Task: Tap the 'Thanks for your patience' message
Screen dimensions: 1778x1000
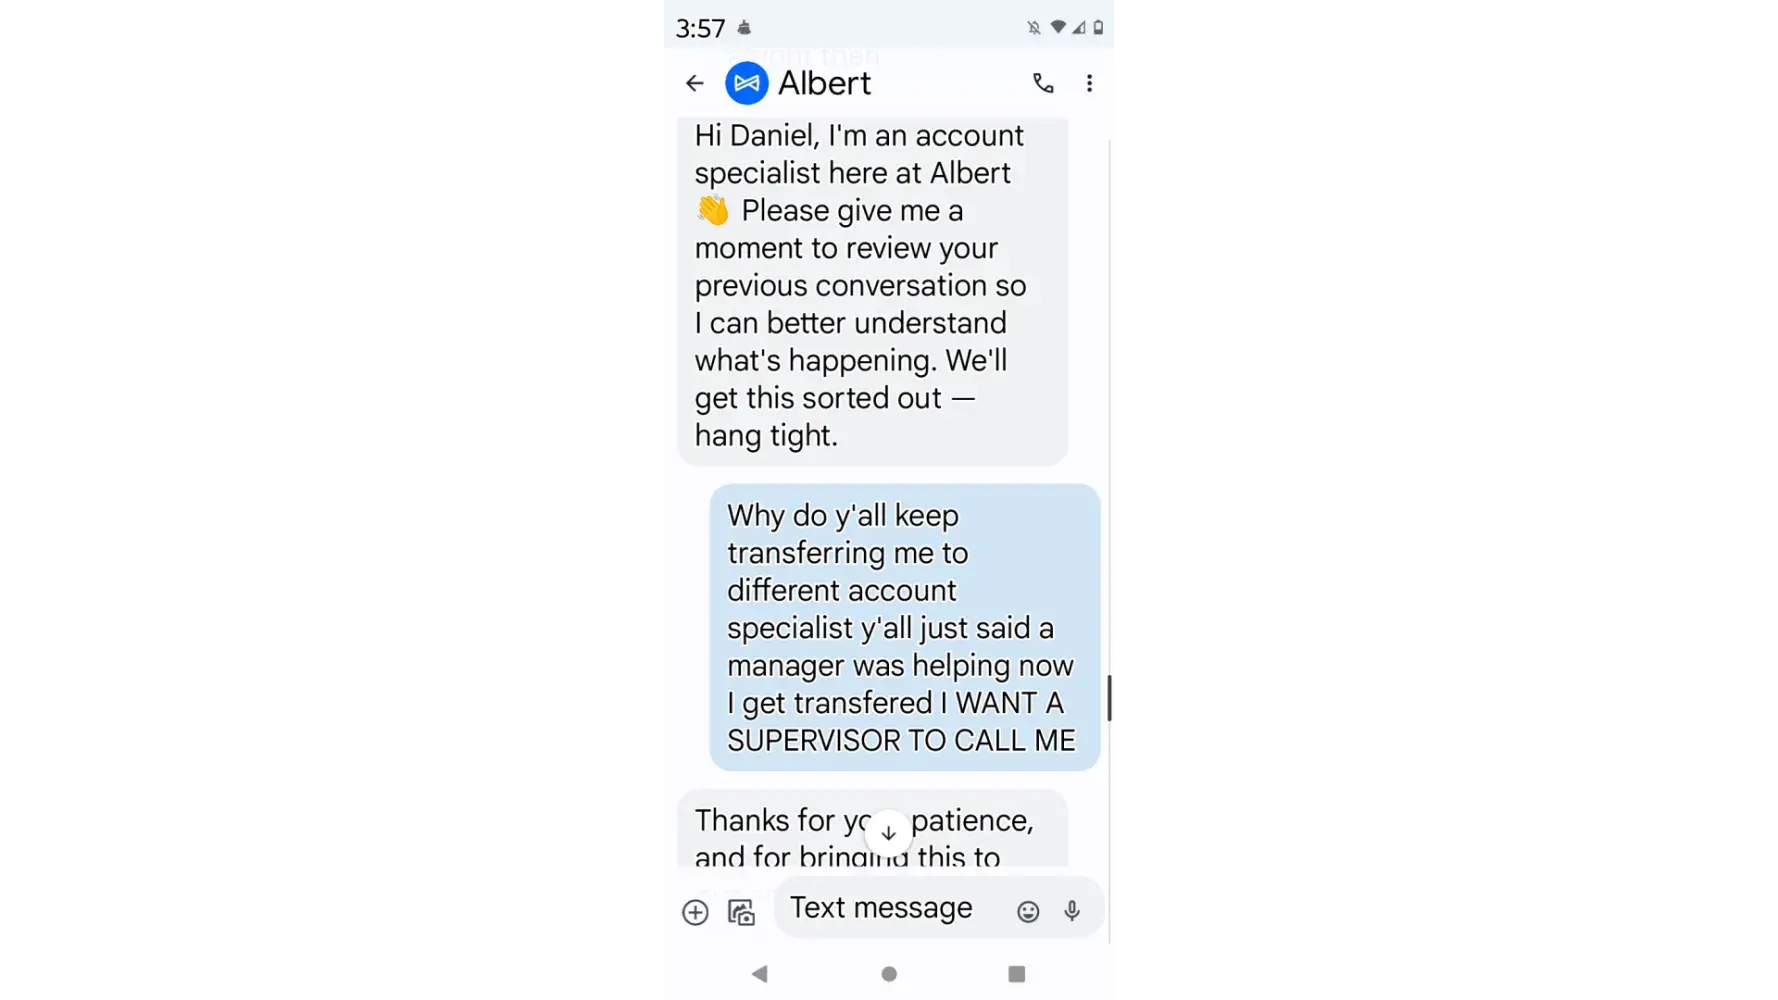Action: pyautogui.click(x=873, y=829)
